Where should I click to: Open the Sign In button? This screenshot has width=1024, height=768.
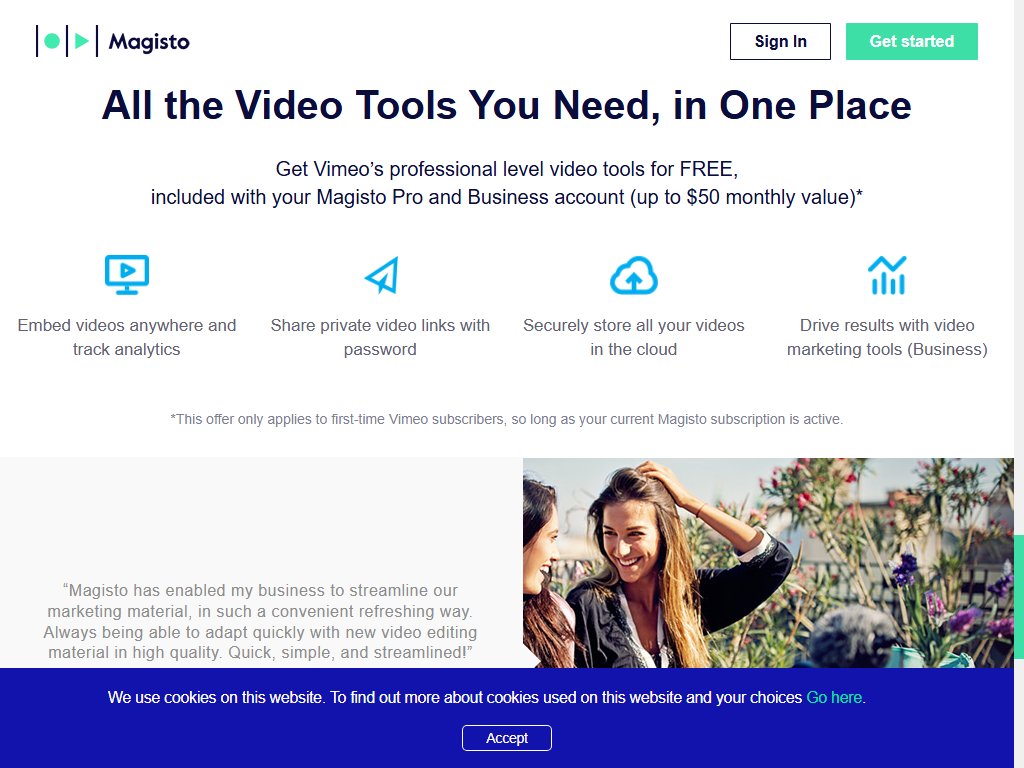pyautogui.click(x=780, y=41)
